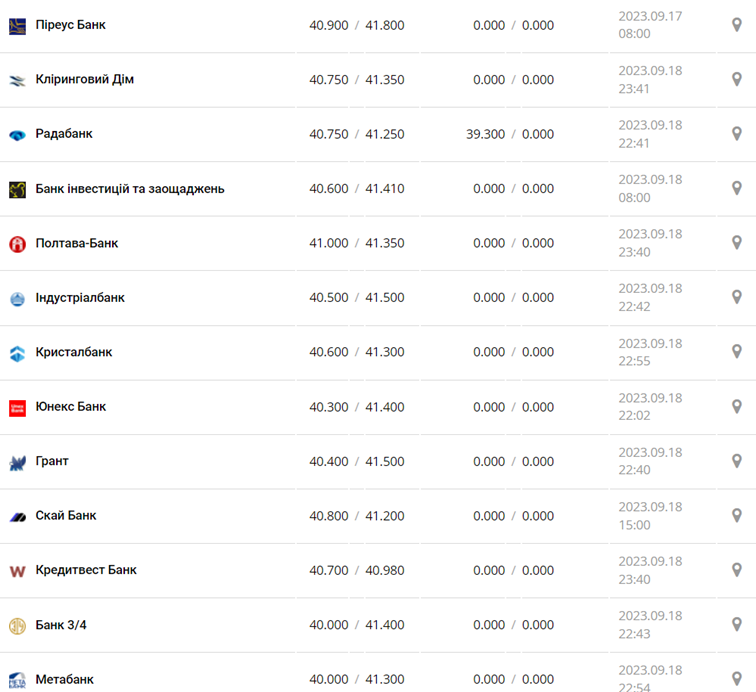The height and width of the screenshot is (692, 756).
Task: Open map pin for Індустріалбанк row
Action: (x=737, y=297)
